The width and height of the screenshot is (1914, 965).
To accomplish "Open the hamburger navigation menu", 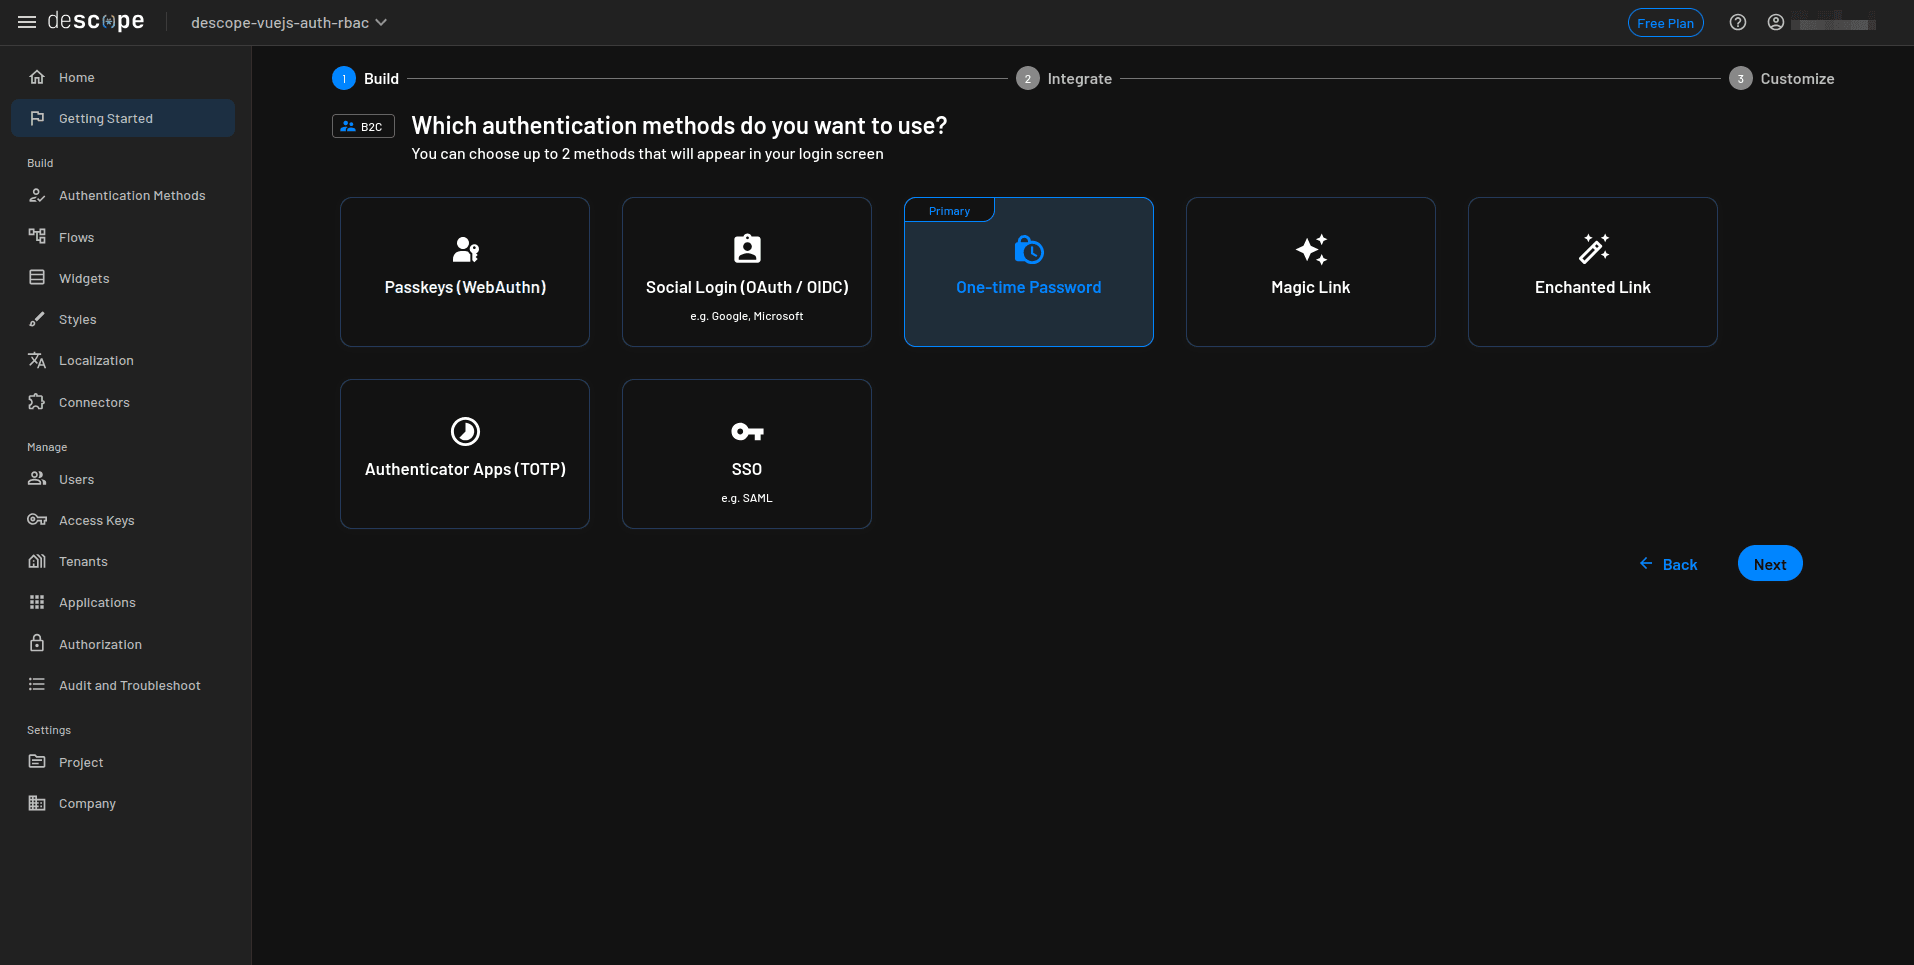I will (26, 22).
